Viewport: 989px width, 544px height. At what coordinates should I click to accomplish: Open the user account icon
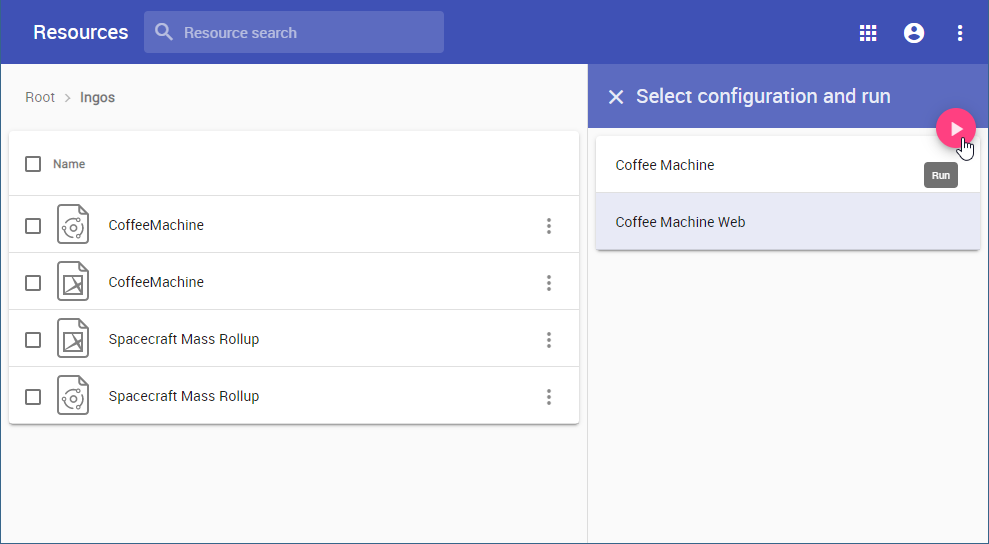tap(914, 33)
